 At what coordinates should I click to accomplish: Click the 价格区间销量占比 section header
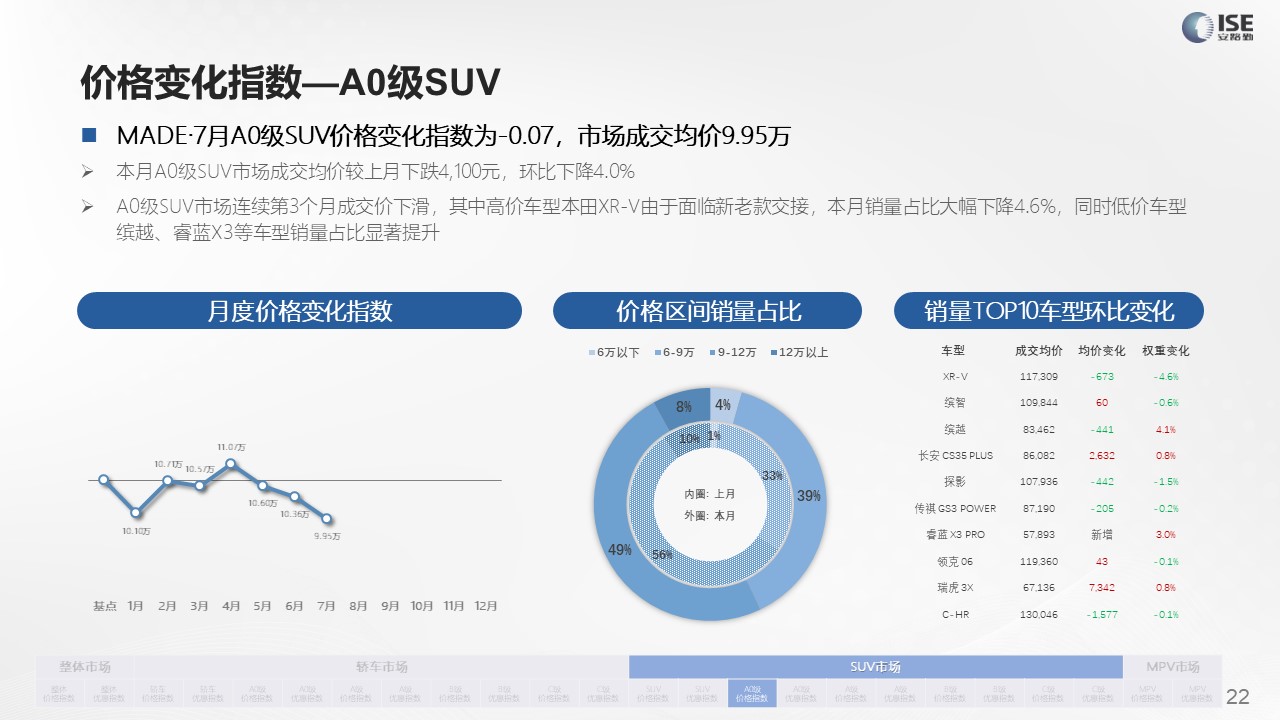708,310
